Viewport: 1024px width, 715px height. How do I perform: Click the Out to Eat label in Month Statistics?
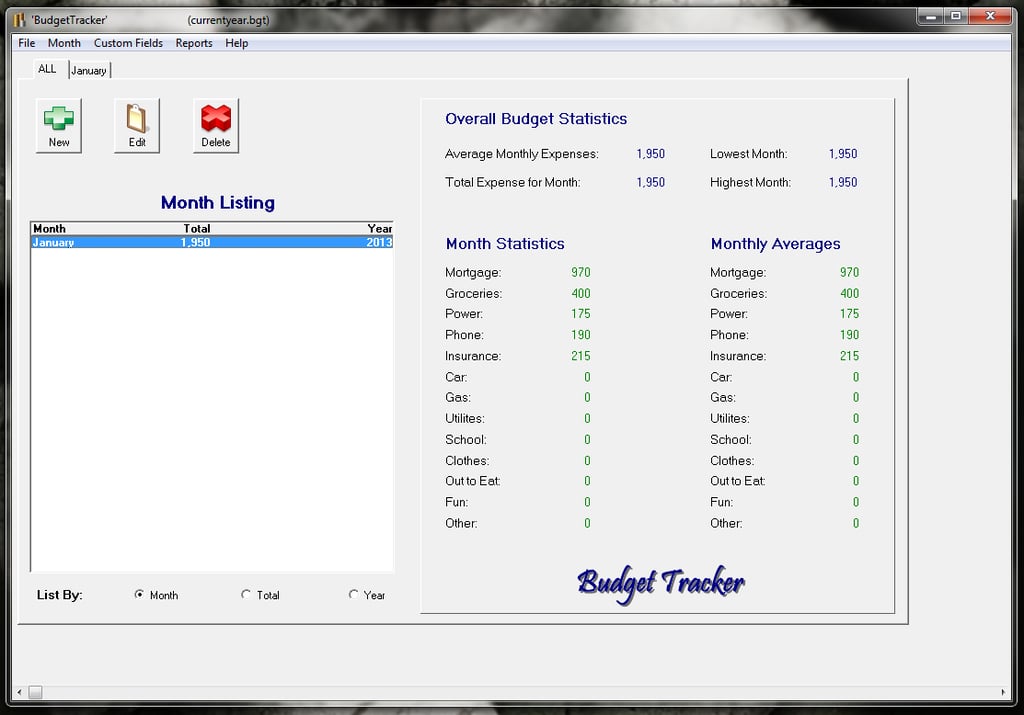coord(473,481)
